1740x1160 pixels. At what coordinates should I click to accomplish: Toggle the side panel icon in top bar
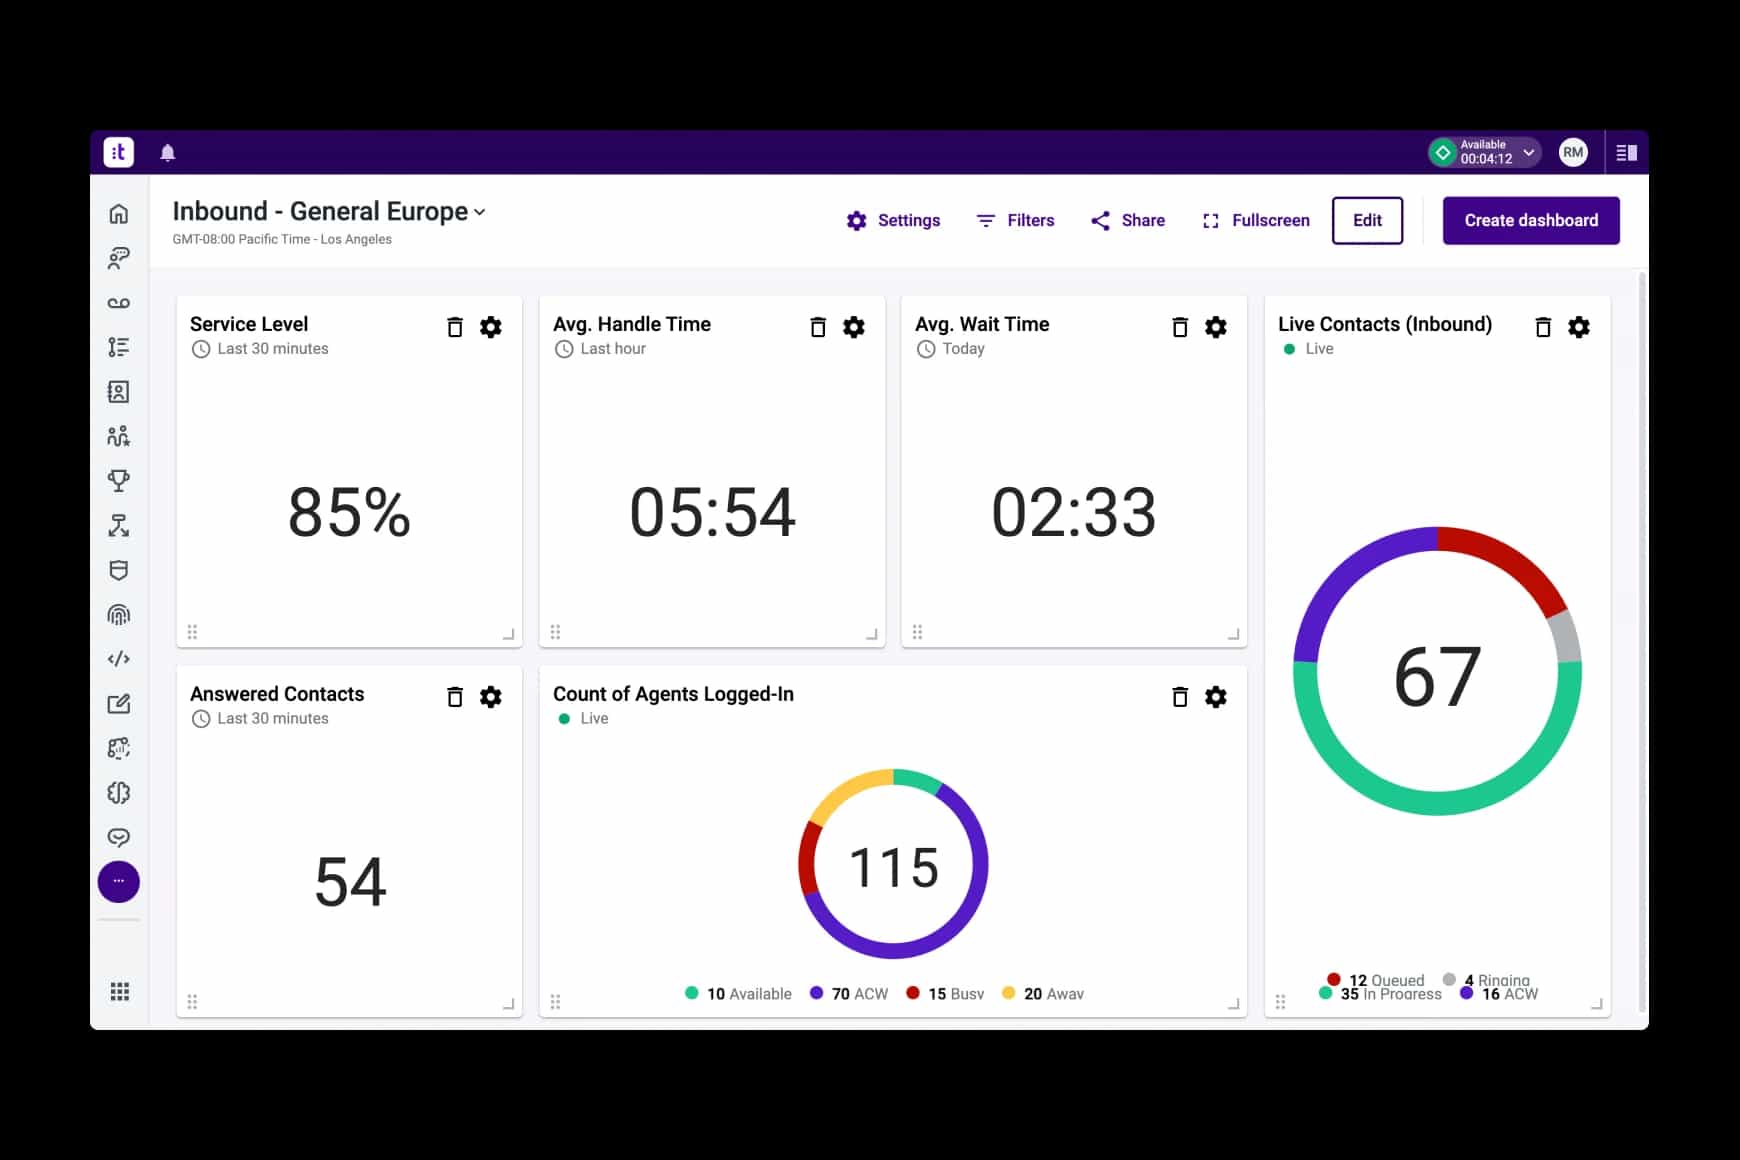coord(1626,153)
